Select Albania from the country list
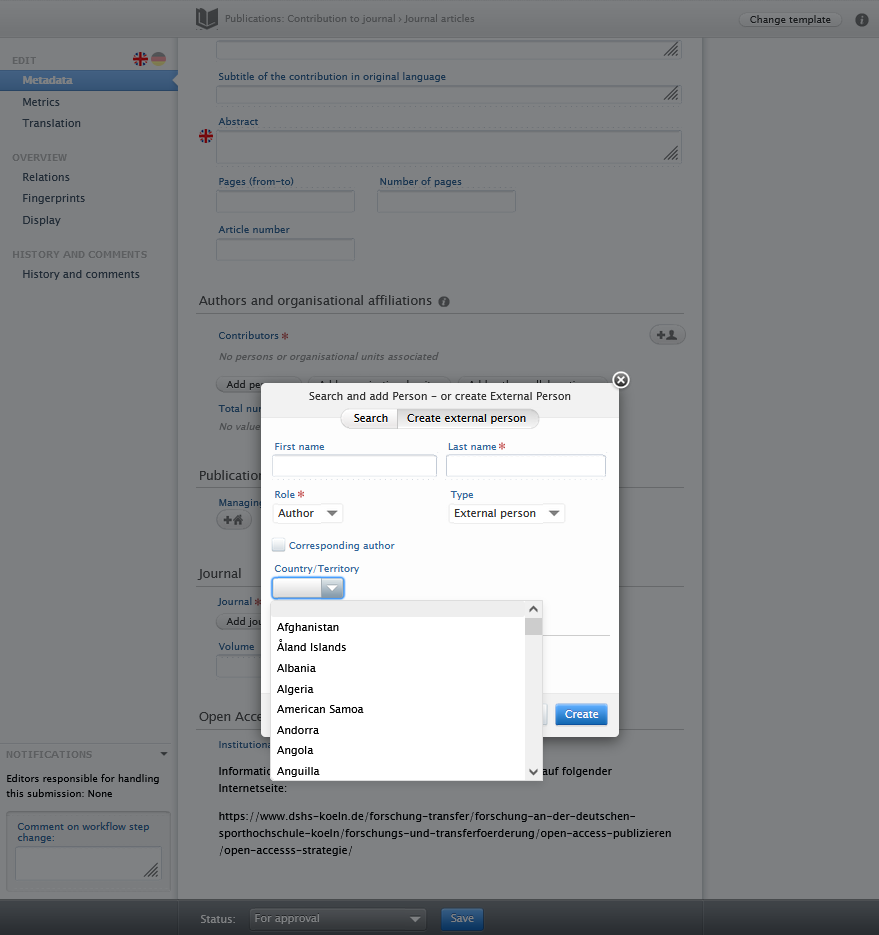Screen dimensions: 879x935 296,668
